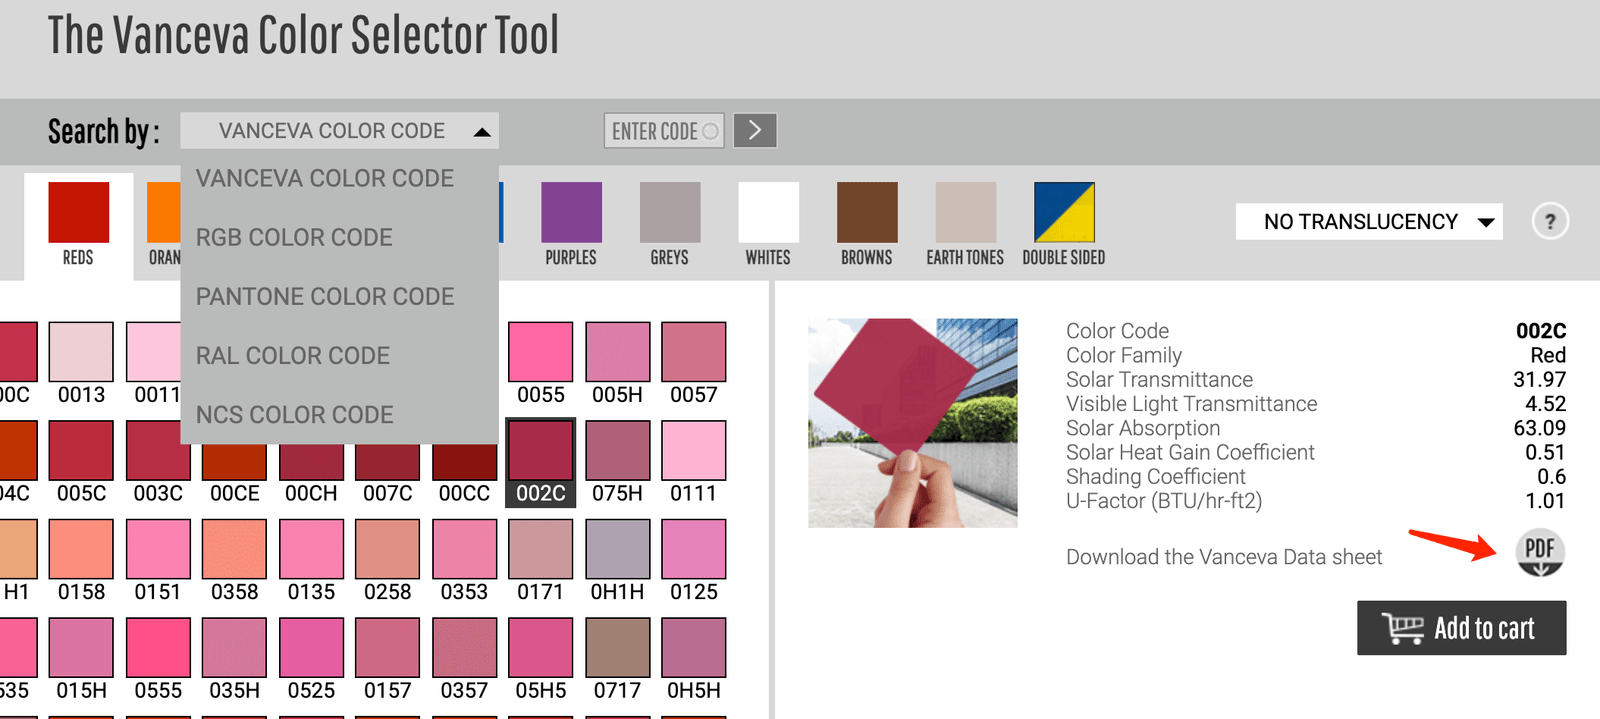Click the Add to cart button
This screenshot has height=719, width=1600.
click(x=1461, y=628)
